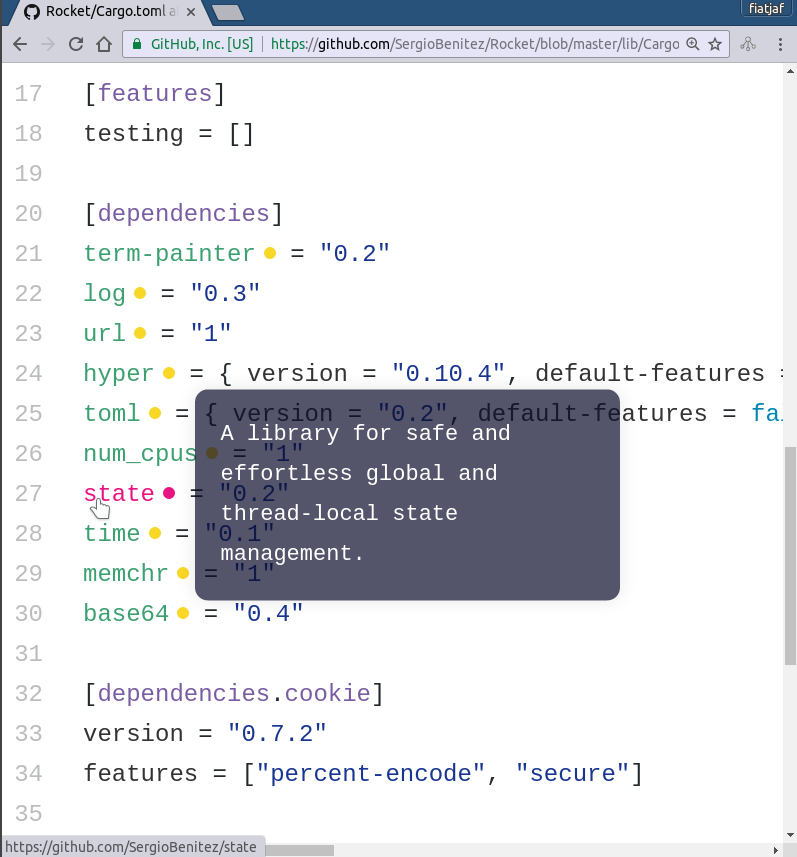The height and width of the screenshot is (857, 797).
Task: Bookmark this page with the star icon
Action: tap(715, 44)
